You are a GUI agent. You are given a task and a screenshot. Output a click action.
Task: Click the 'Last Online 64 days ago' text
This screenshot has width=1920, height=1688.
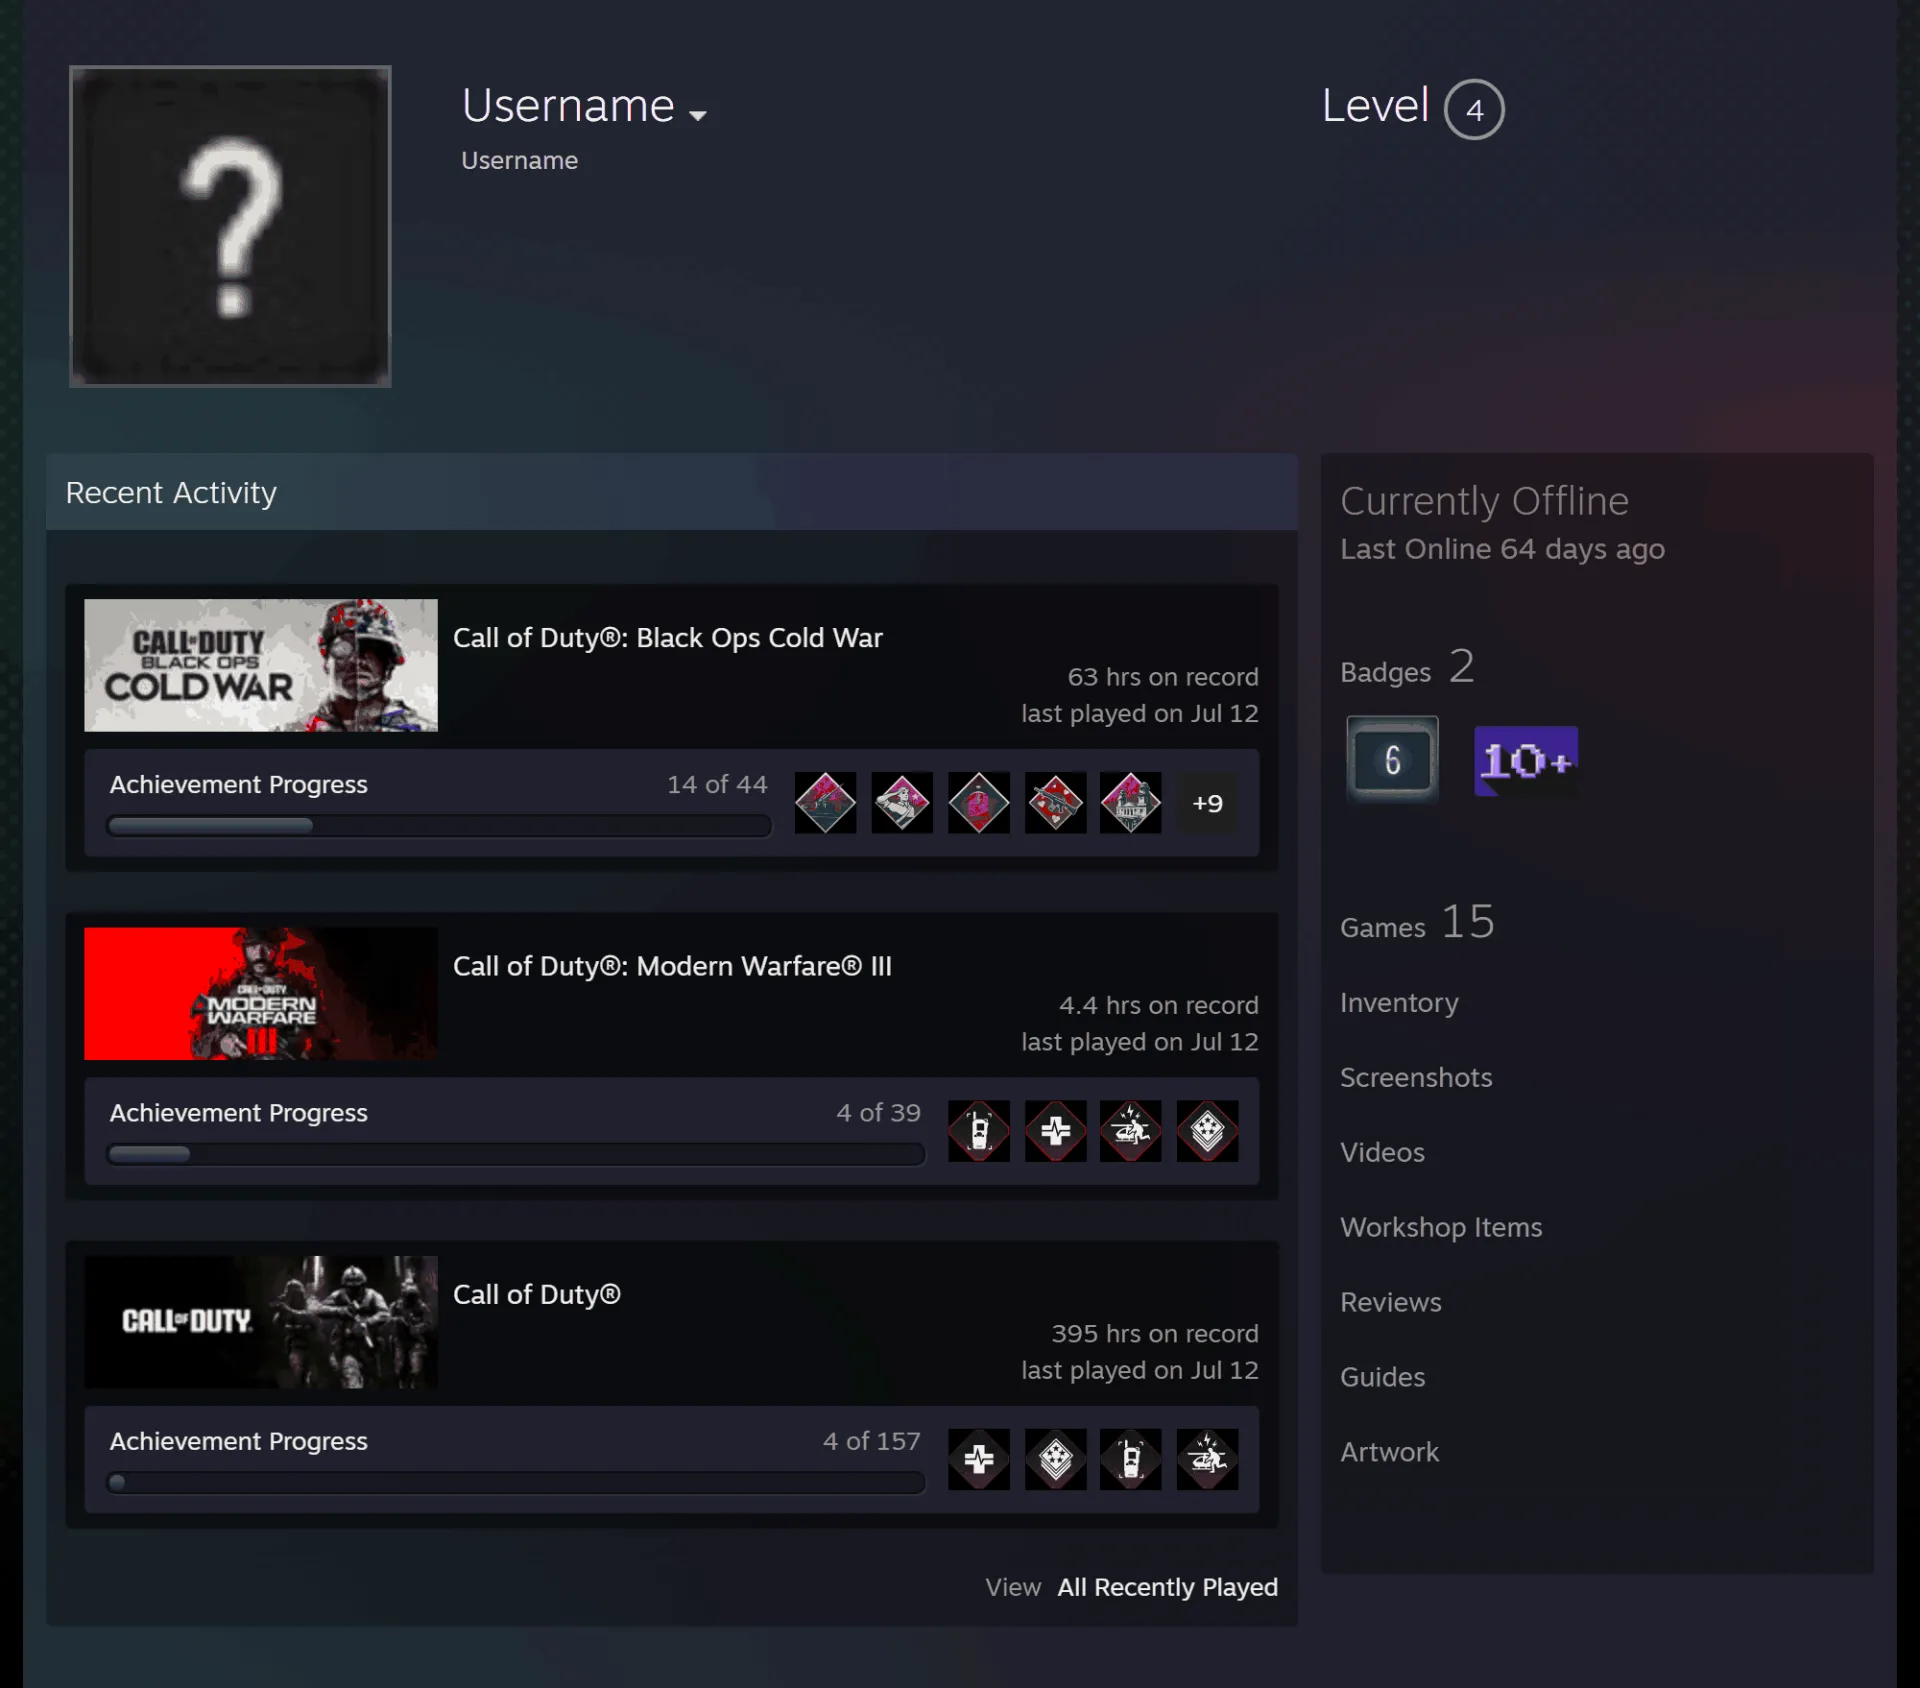point(1502,549)
